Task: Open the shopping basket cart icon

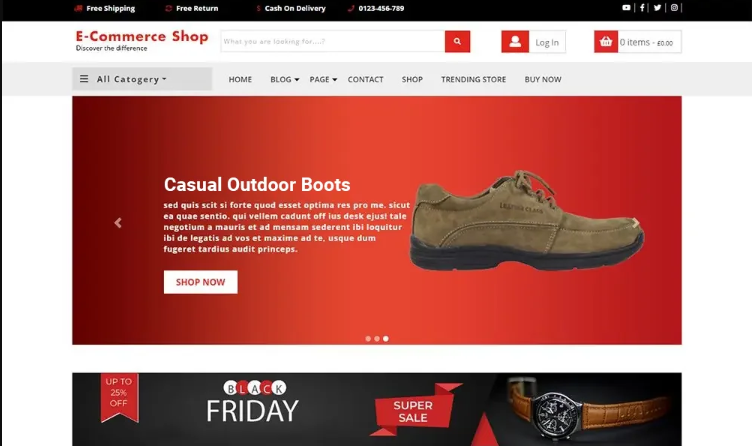Action: pos(606,42)
